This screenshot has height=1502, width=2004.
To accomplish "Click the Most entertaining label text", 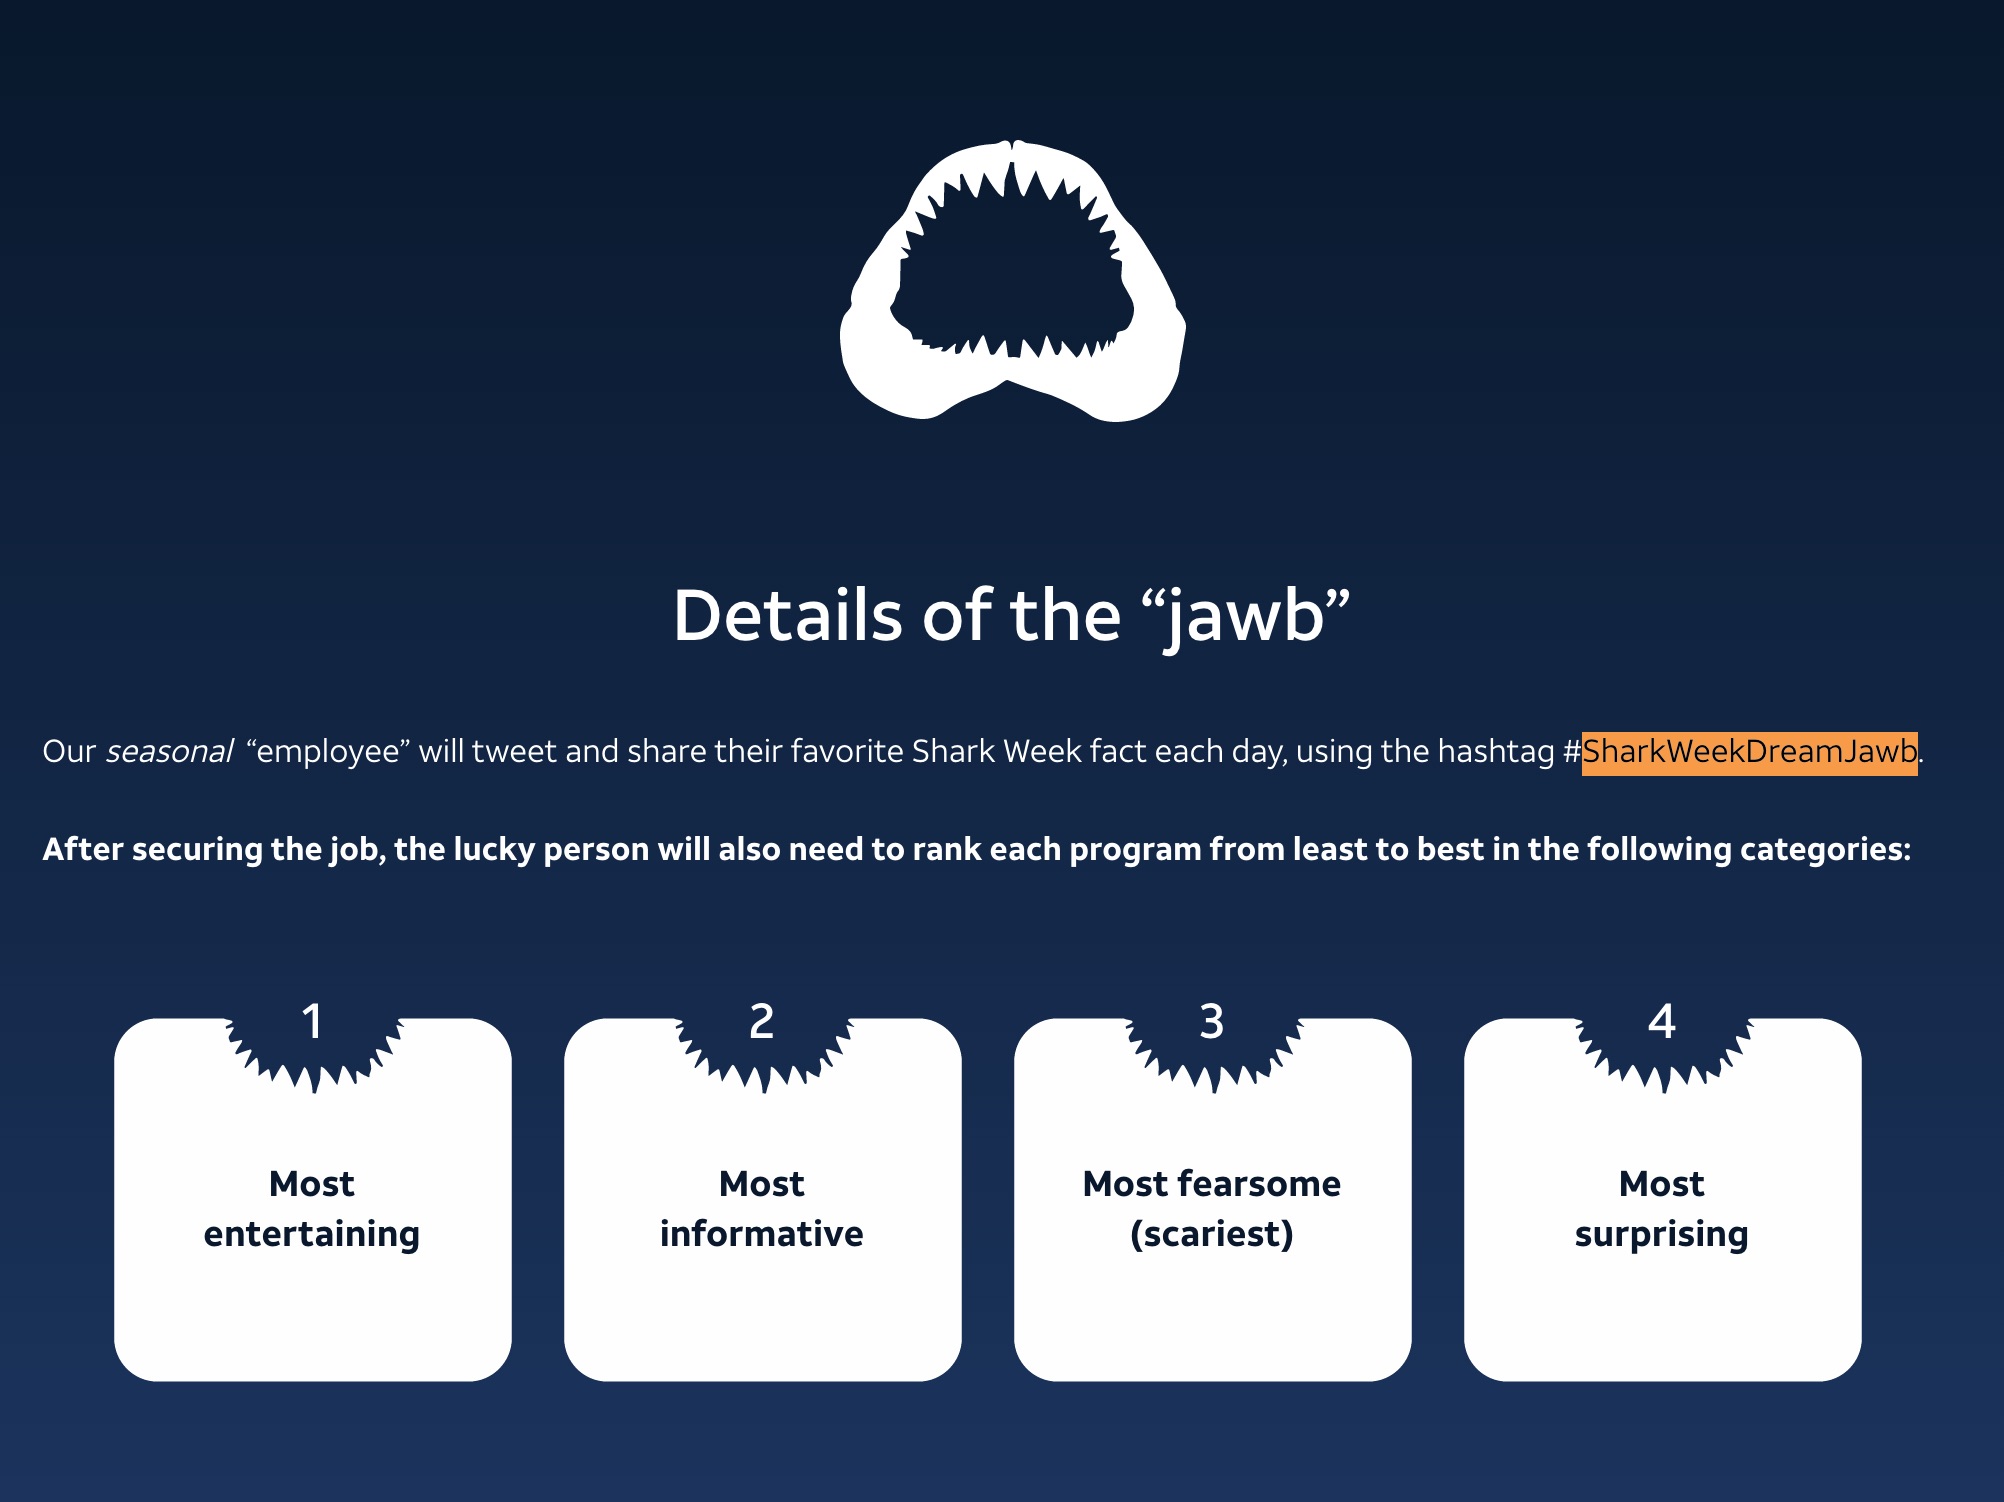I will pyautogui.click(x=312, y=1208).
